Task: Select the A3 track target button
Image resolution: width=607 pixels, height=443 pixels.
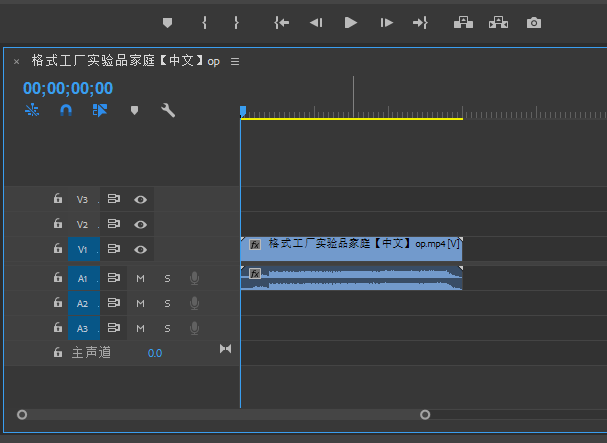Action: (83, 328)
